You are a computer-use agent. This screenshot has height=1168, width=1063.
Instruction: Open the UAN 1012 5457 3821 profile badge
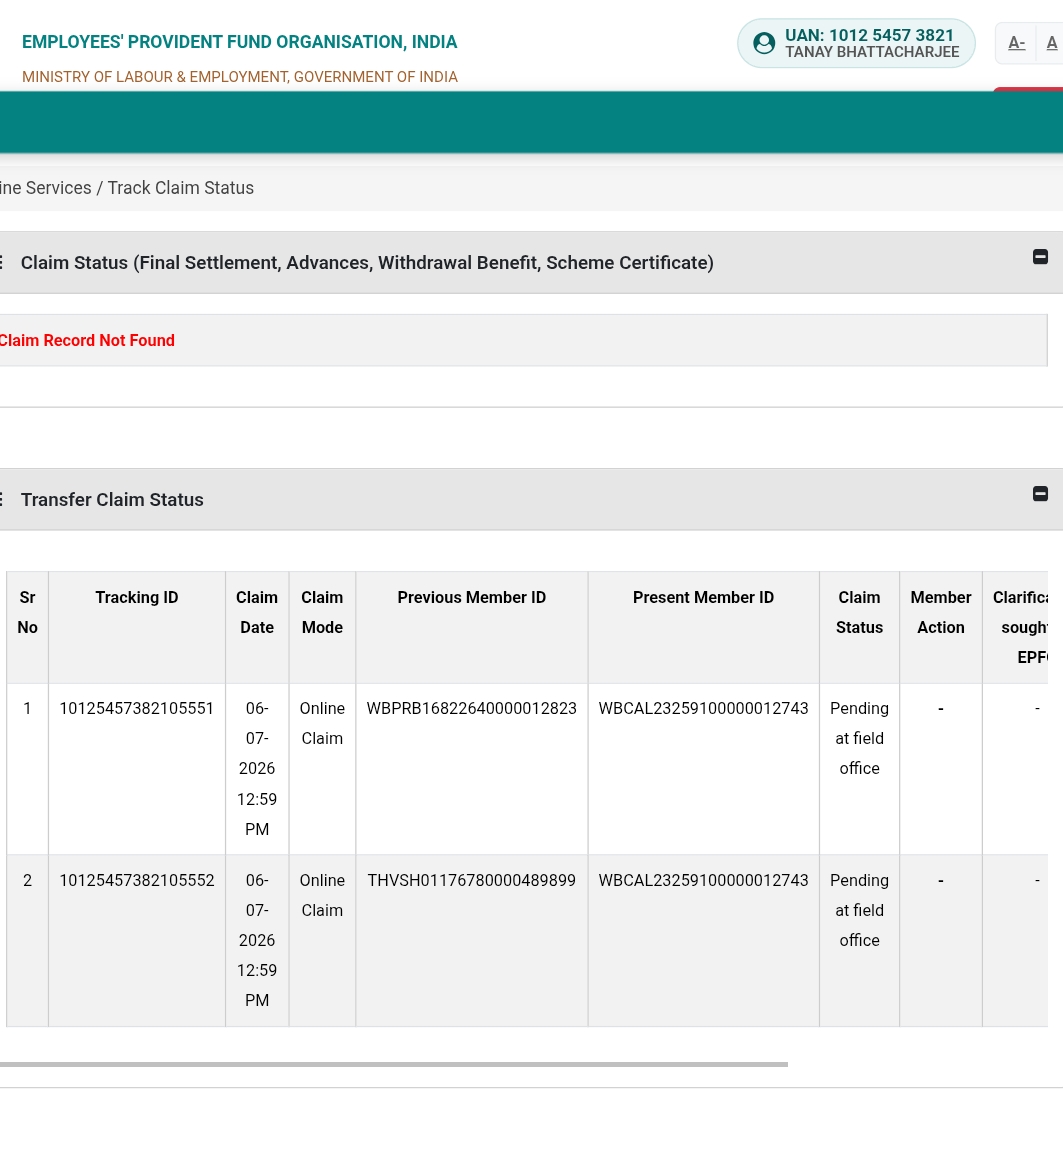(856, 43)
